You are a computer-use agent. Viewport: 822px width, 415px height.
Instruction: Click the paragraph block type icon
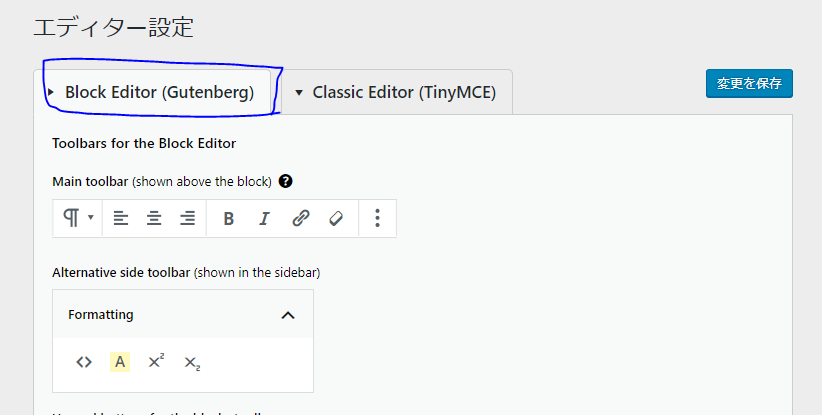coord(71,217)
